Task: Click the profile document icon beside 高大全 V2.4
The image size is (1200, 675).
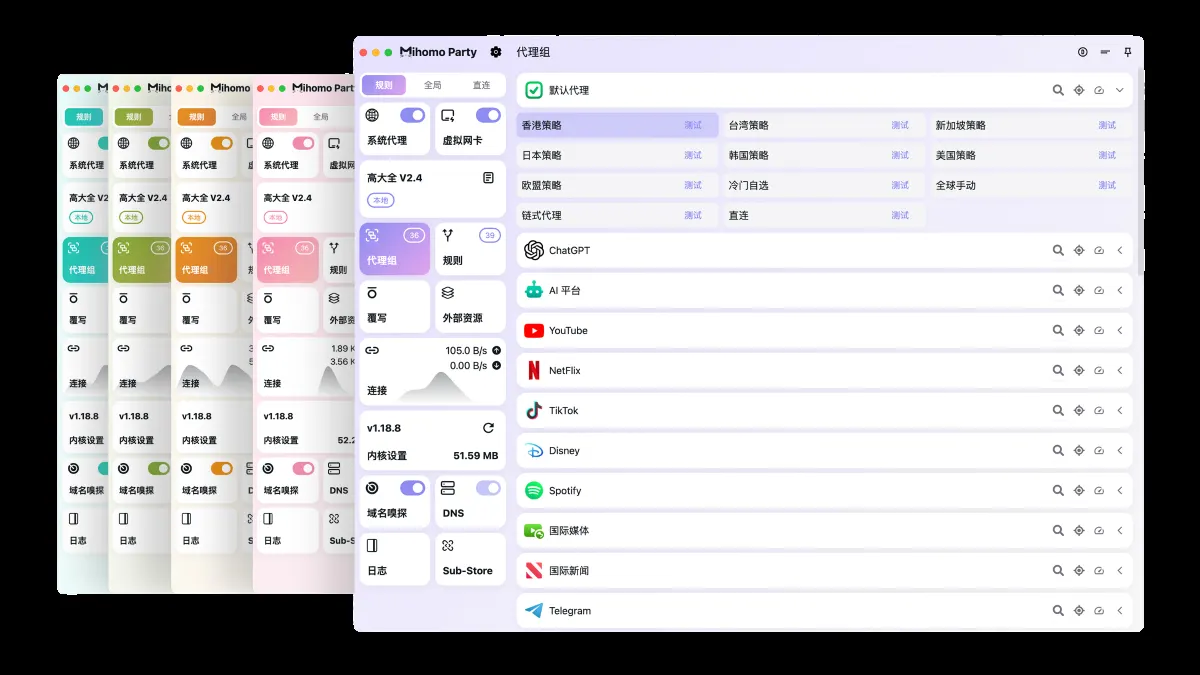Action: tap(488, 178)
